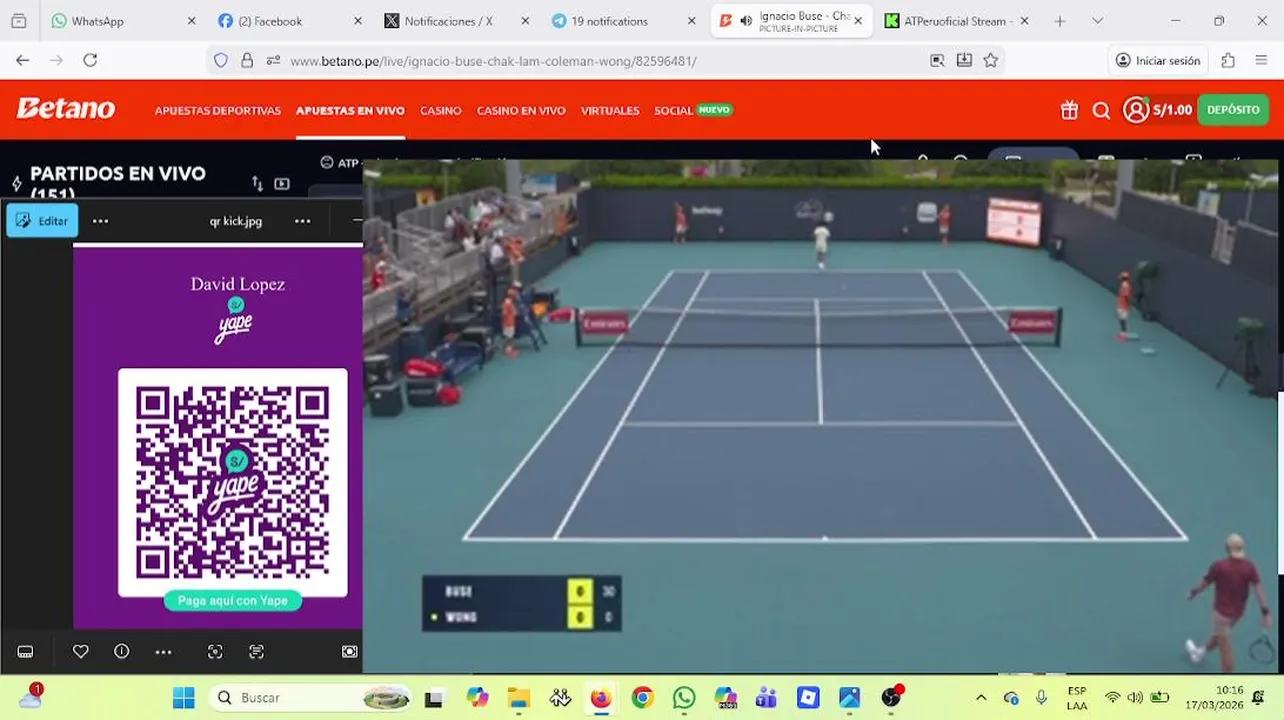Viewport: 1284px width, 720px height.
Task: Reload the Betano page
Action: click(90, 60)
